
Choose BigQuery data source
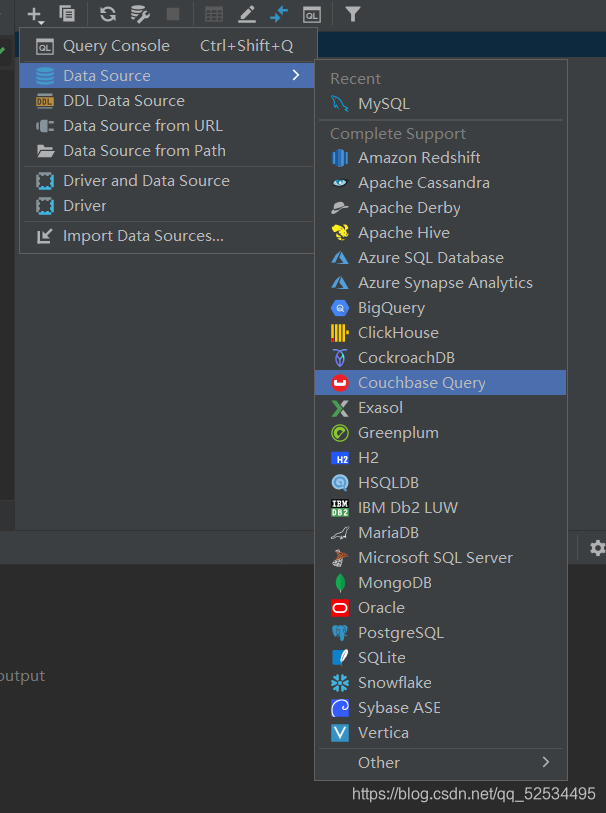tap(441, 308)
